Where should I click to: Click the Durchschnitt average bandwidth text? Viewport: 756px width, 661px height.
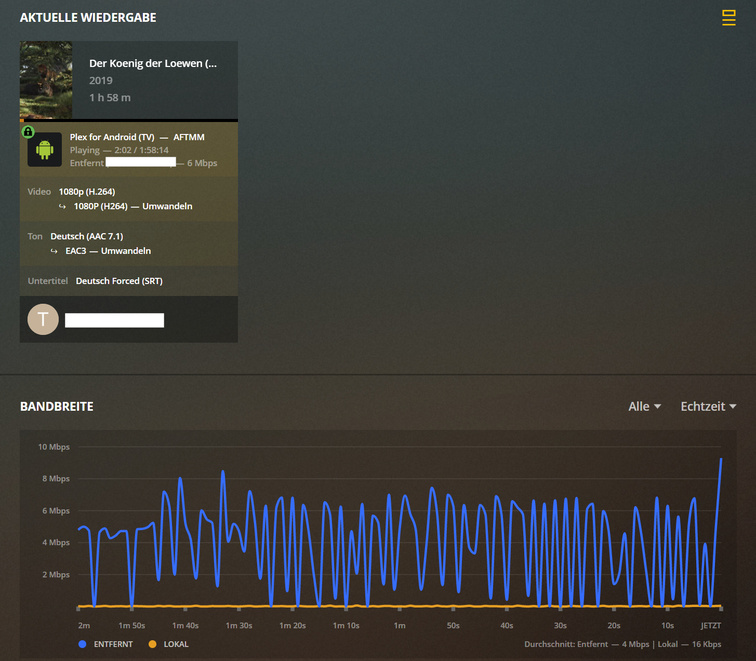pyautogui.click(x=622, y=644)
